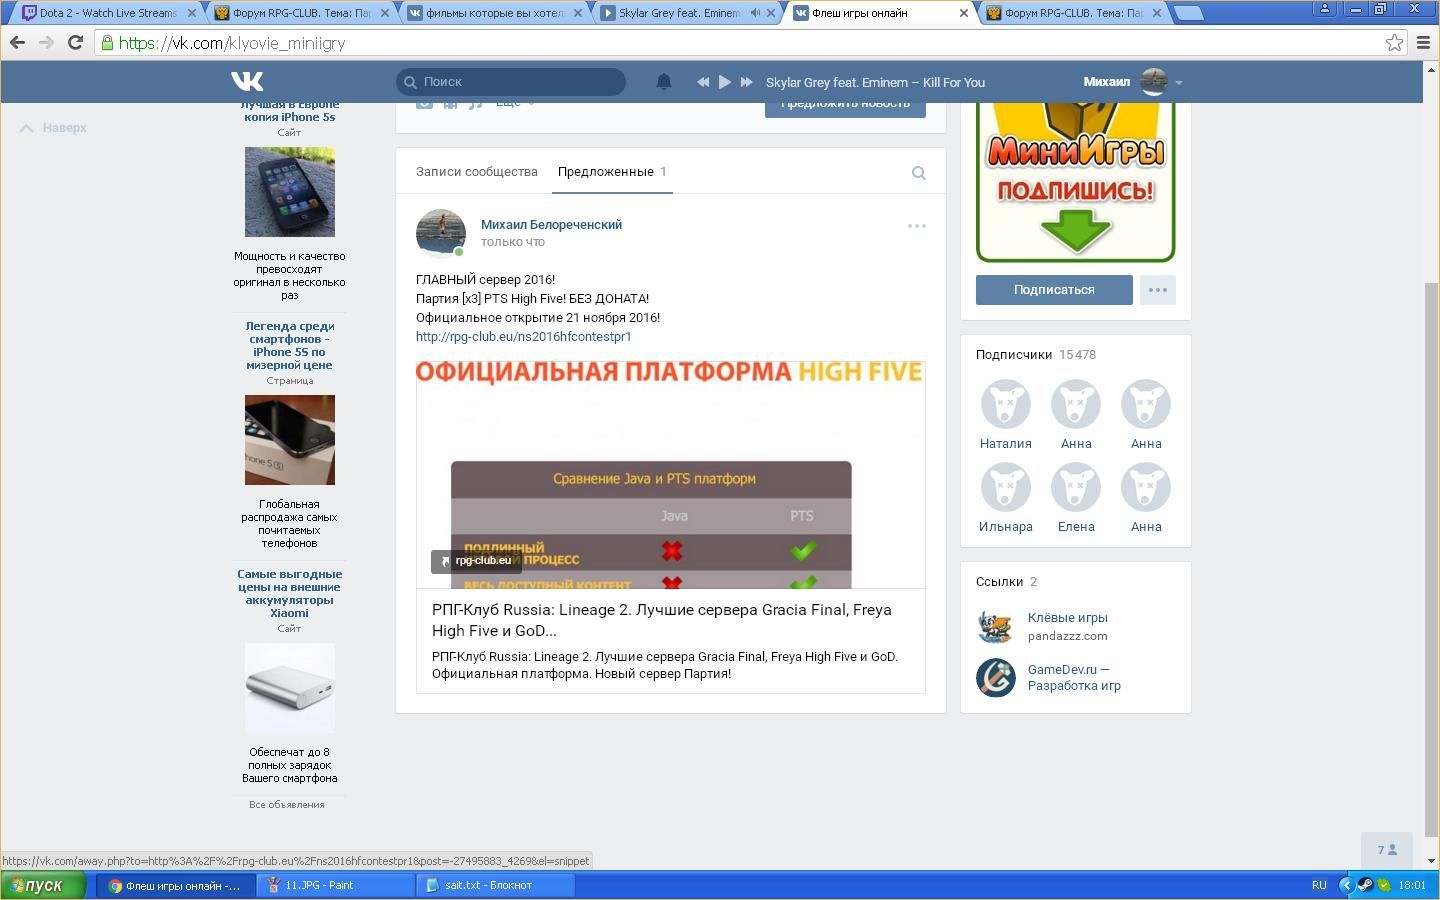Click the GameDev.ru link icon
The image size is (1440, 900).
996,678
